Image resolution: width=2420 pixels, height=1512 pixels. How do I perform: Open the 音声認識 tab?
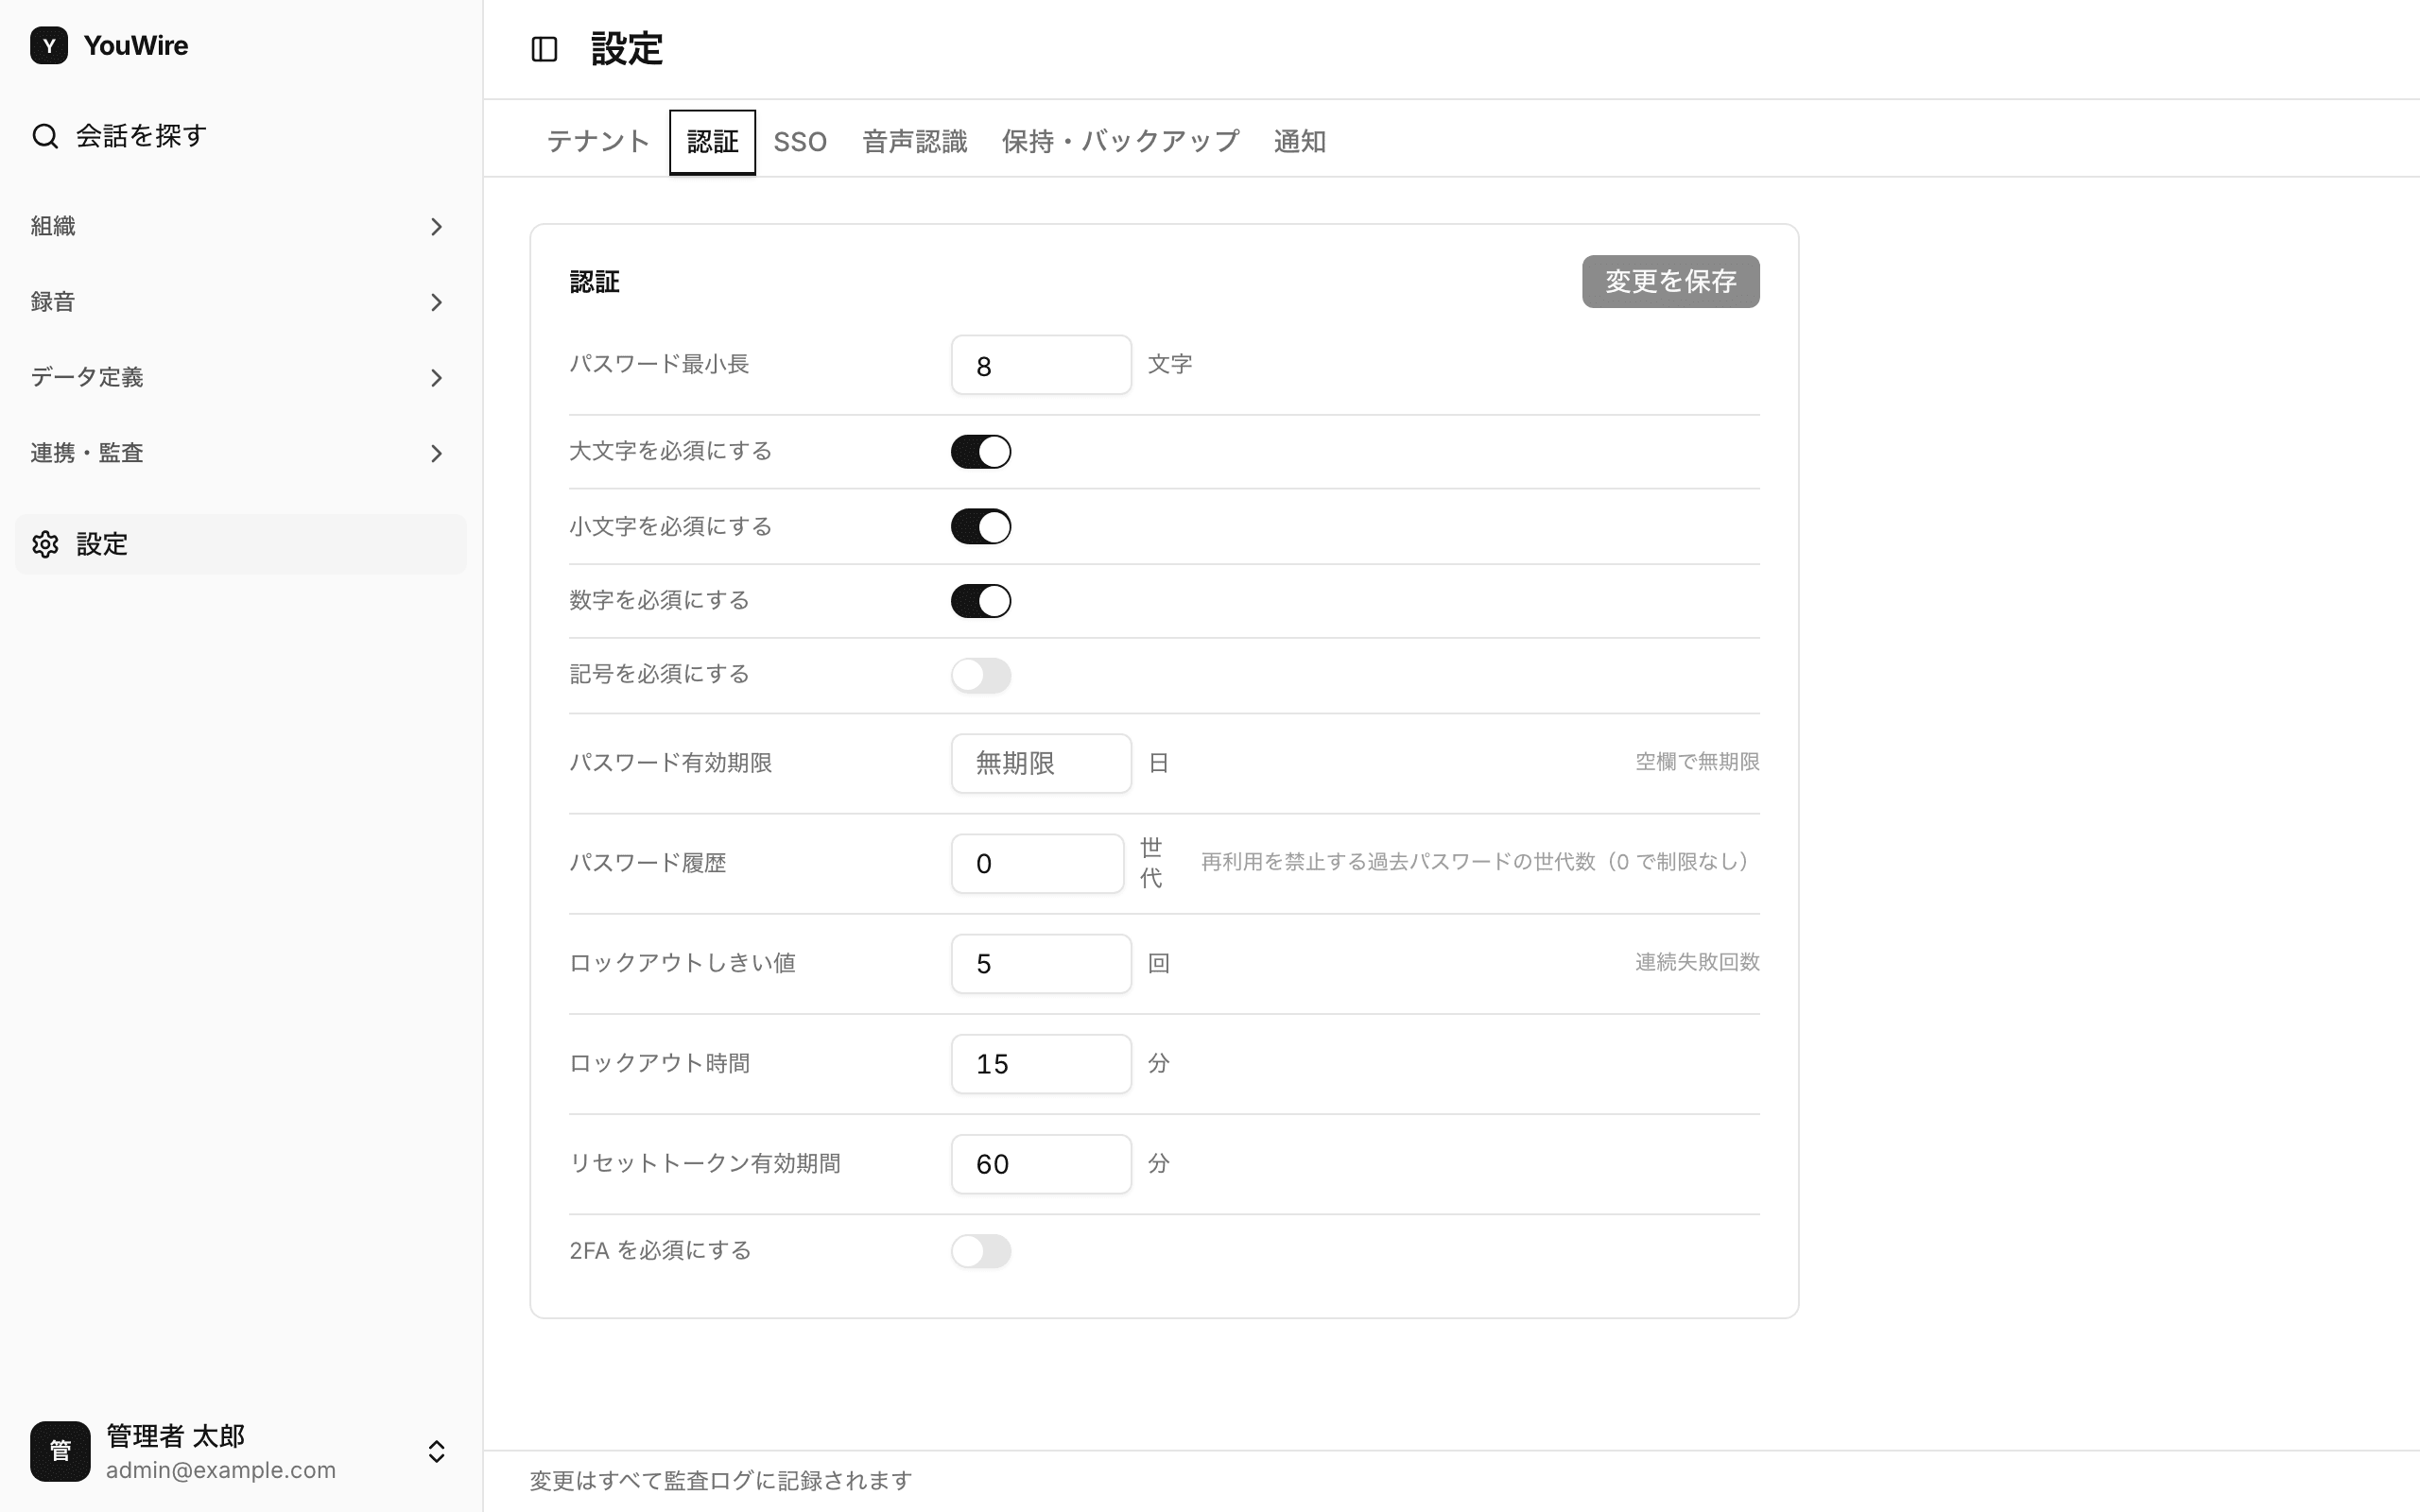(914, 141)
